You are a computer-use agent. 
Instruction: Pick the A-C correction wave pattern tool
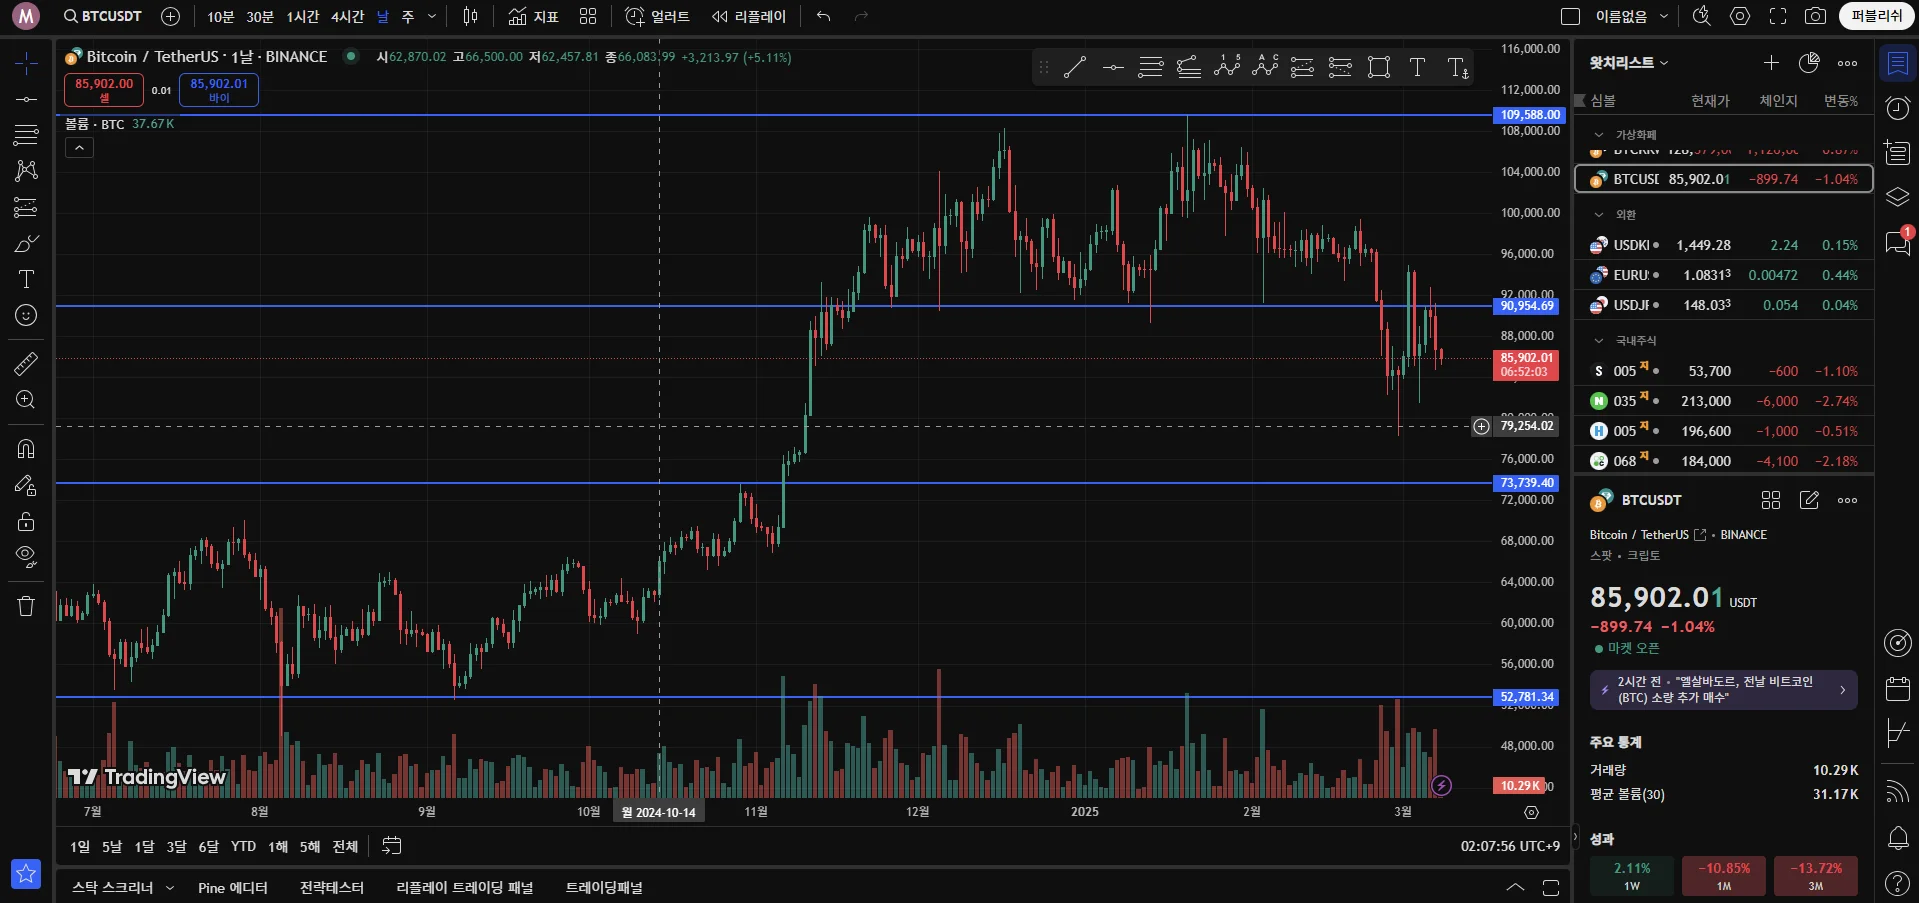1265,68
